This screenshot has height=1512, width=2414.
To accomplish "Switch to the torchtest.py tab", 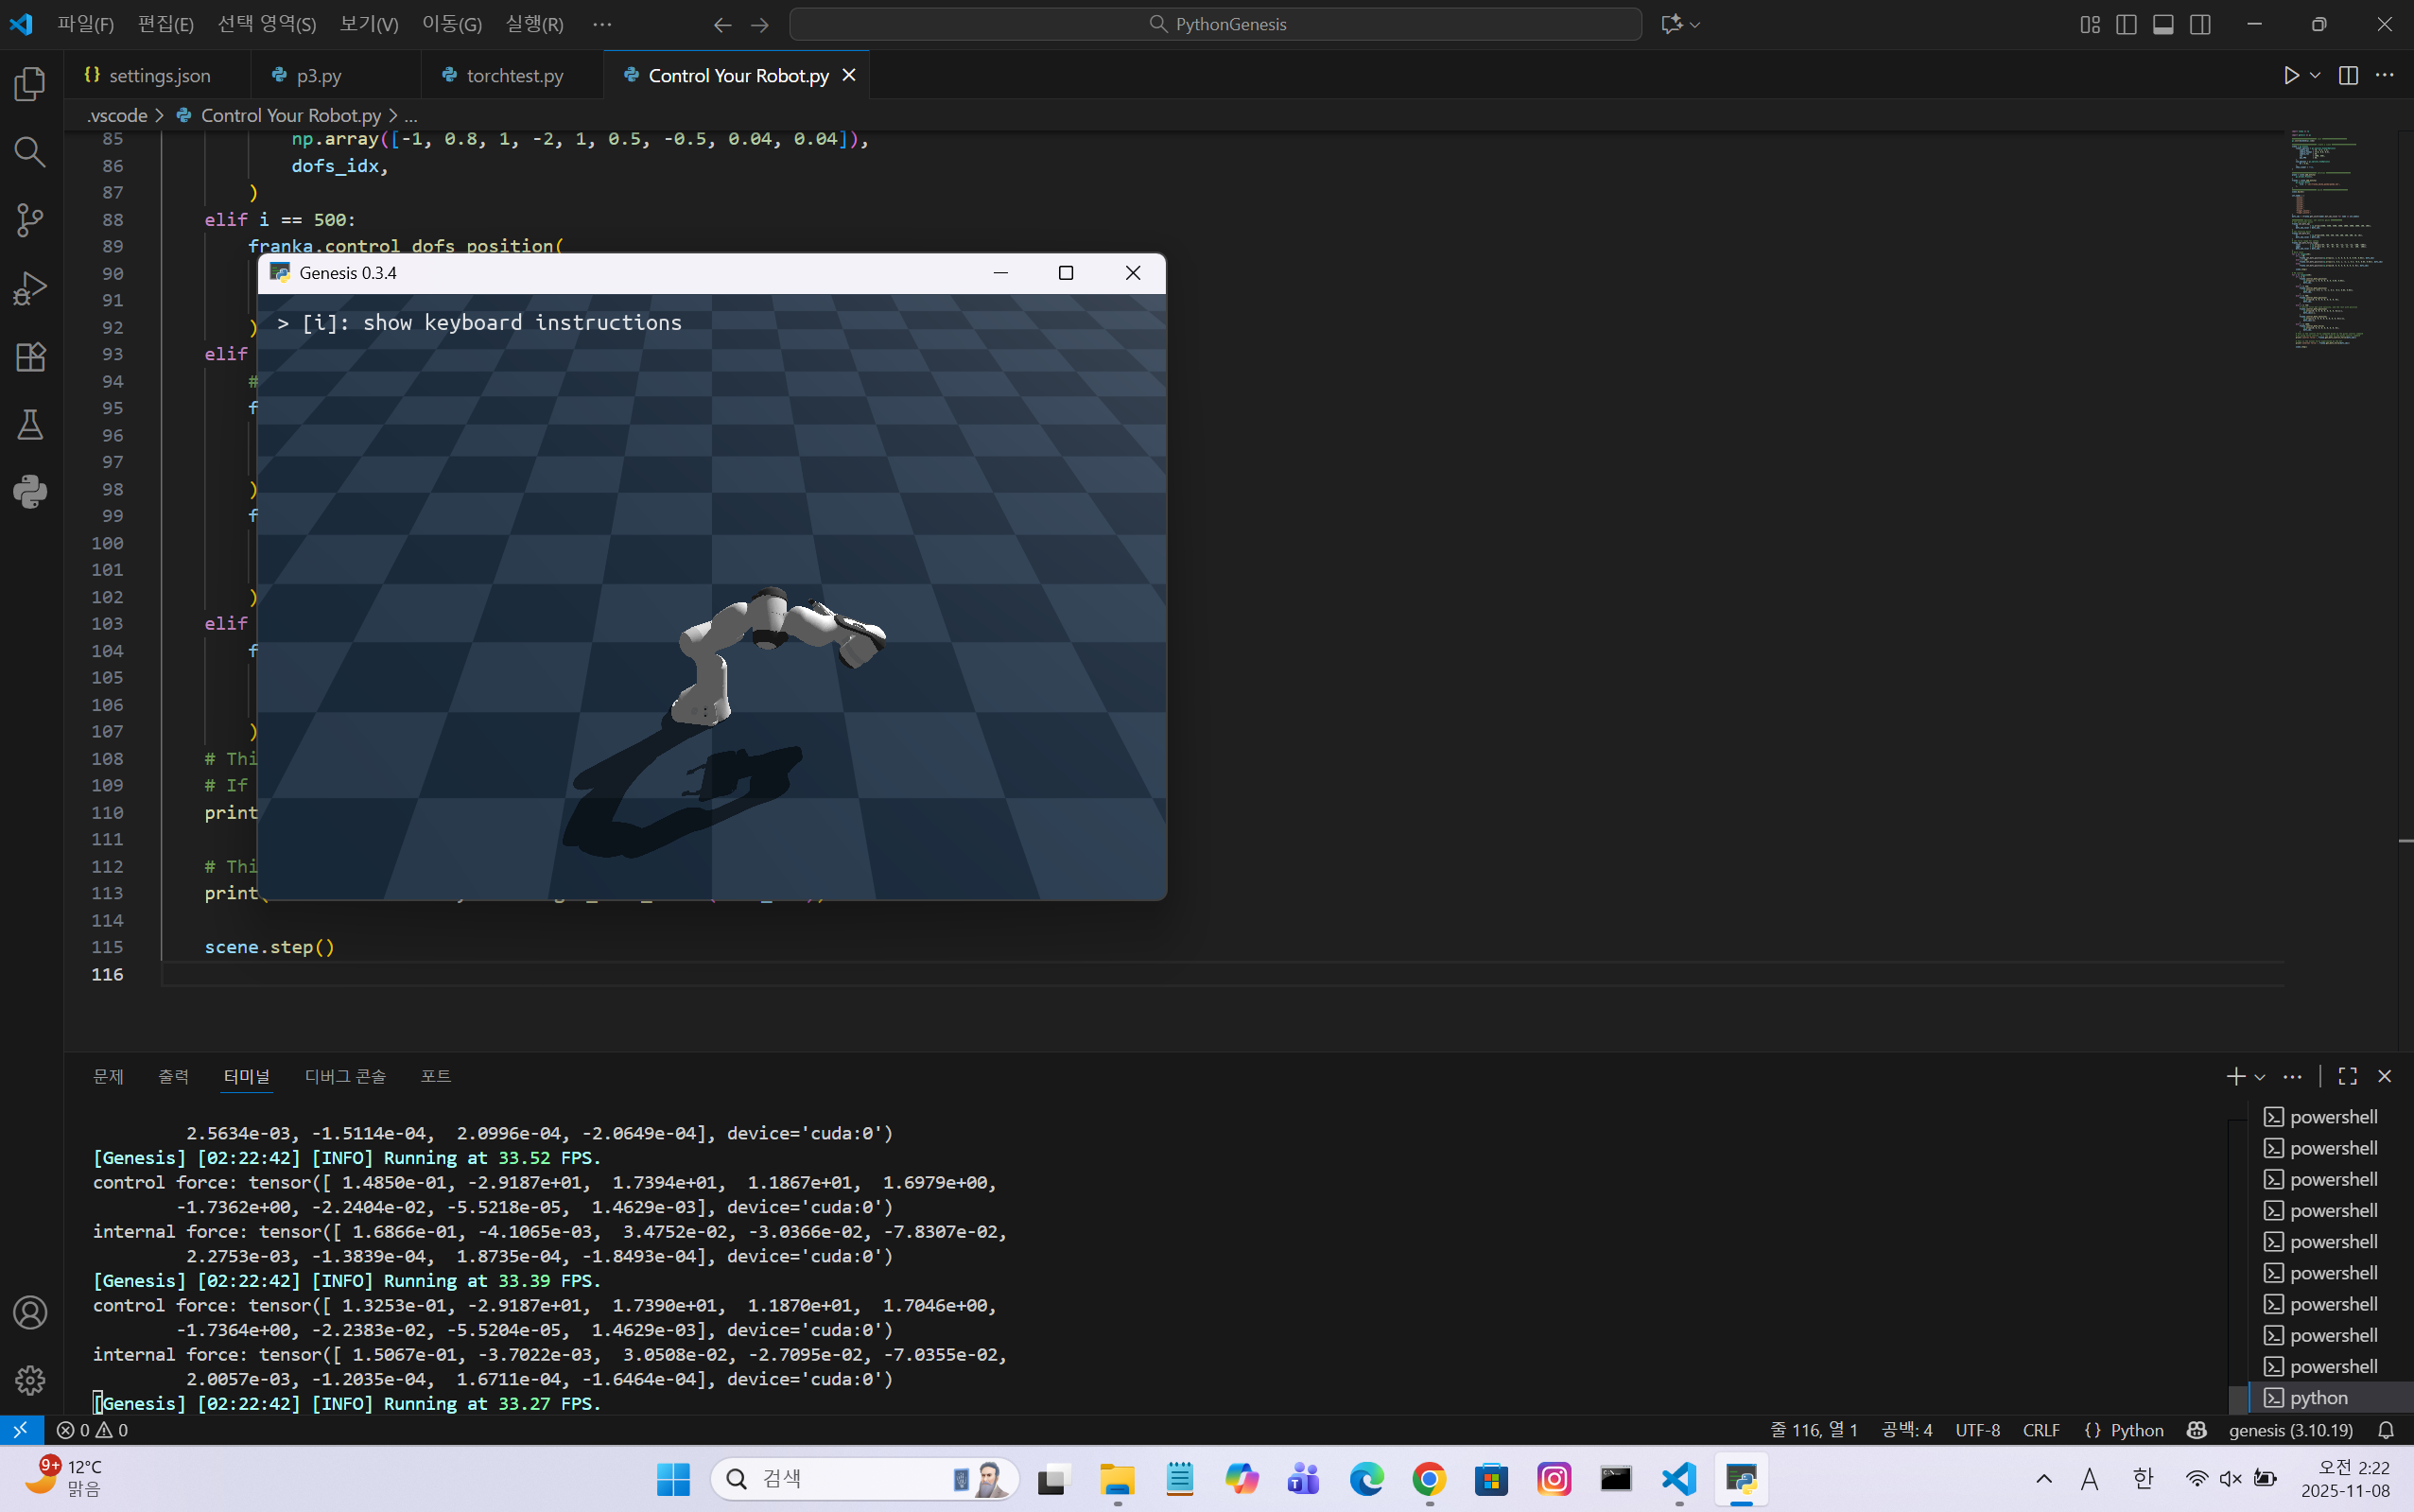I will (514, 76).
